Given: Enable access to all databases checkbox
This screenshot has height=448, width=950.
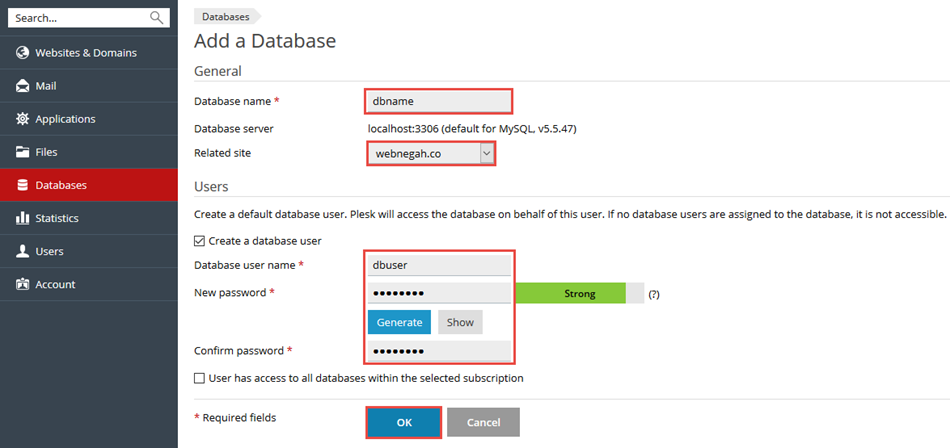Looking at the screenshot, I should [200, 378].
